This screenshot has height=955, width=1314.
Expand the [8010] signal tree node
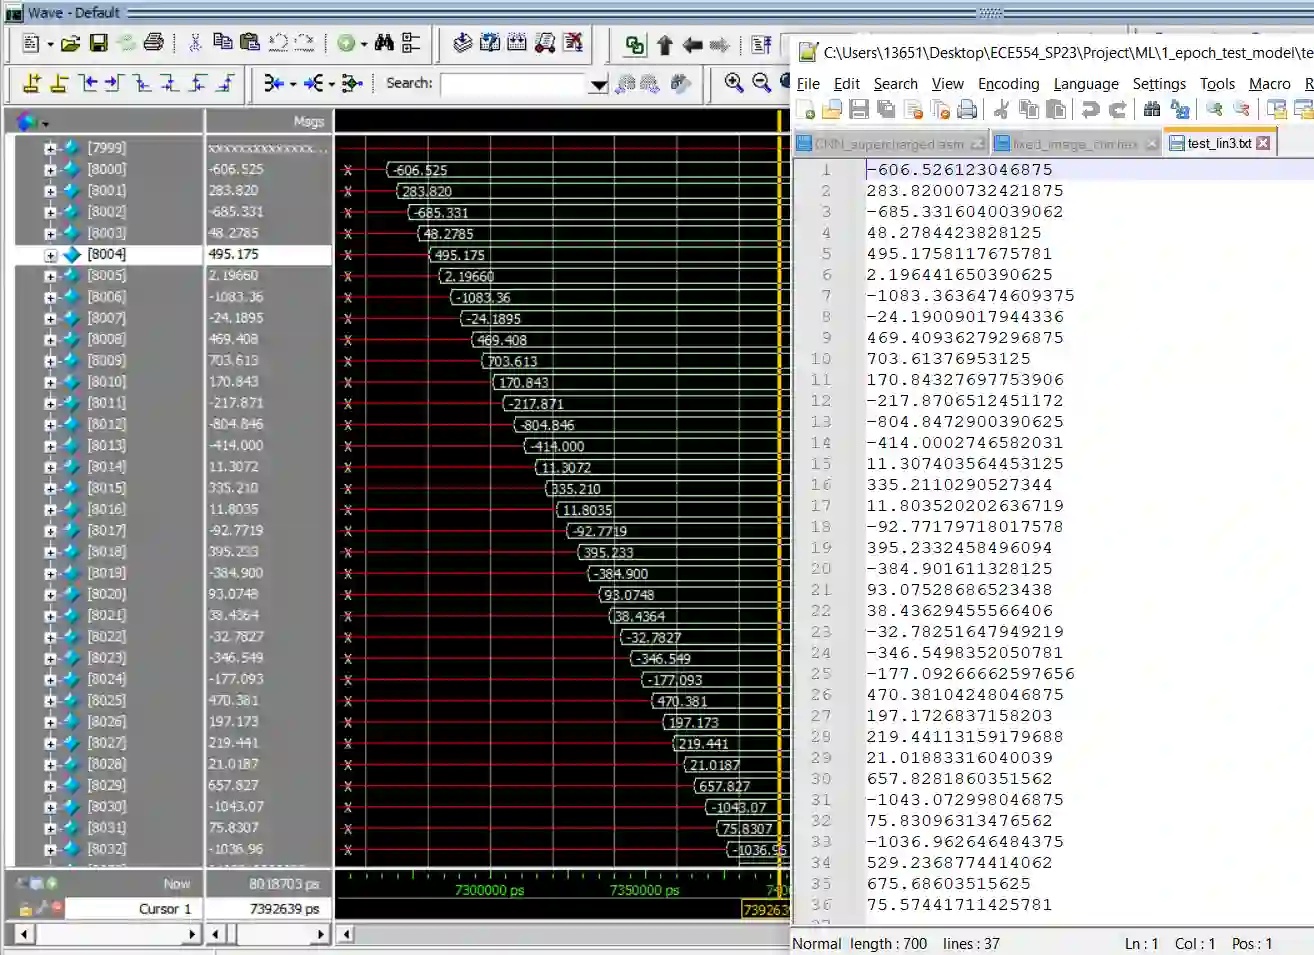click(50, 382)
